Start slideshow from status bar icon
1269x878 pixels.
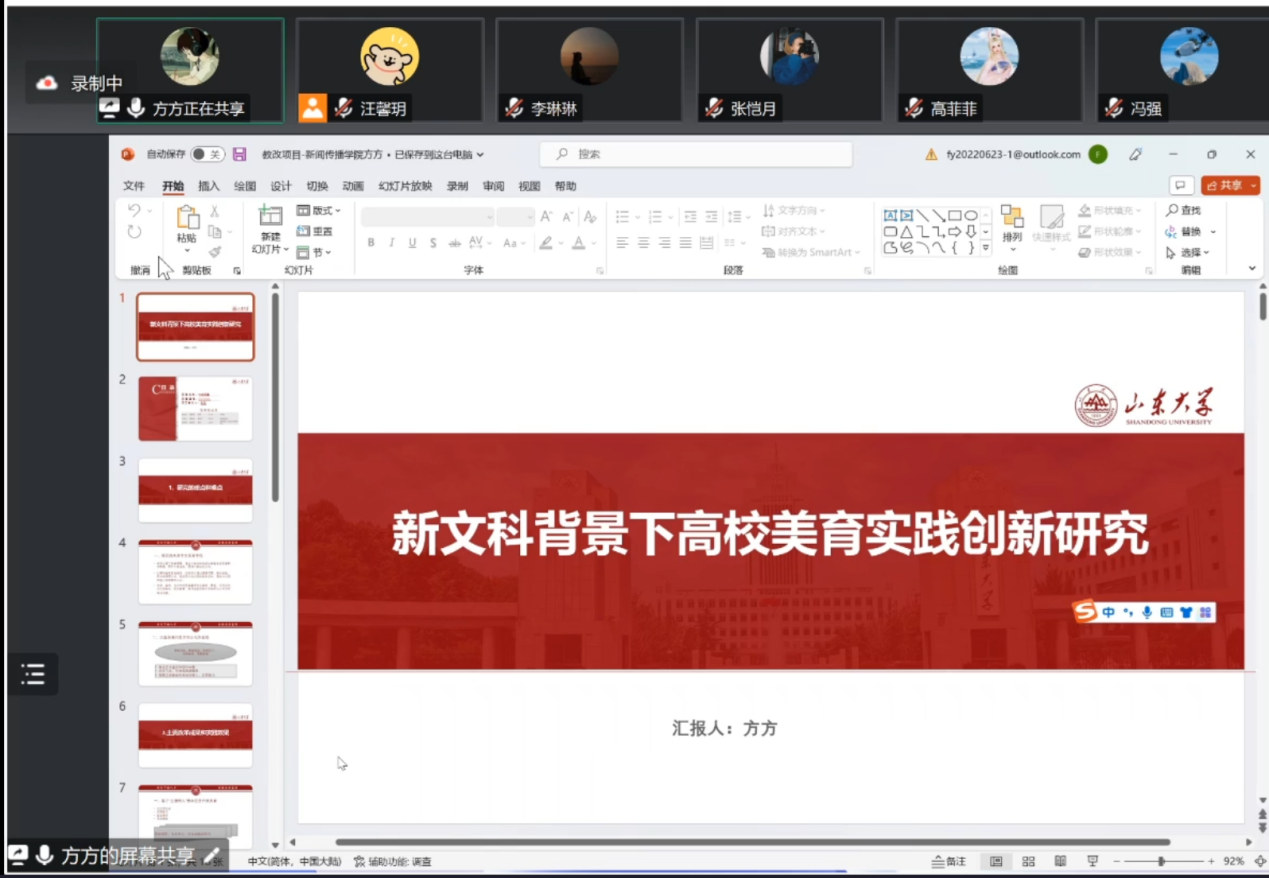click(1092, 861)
